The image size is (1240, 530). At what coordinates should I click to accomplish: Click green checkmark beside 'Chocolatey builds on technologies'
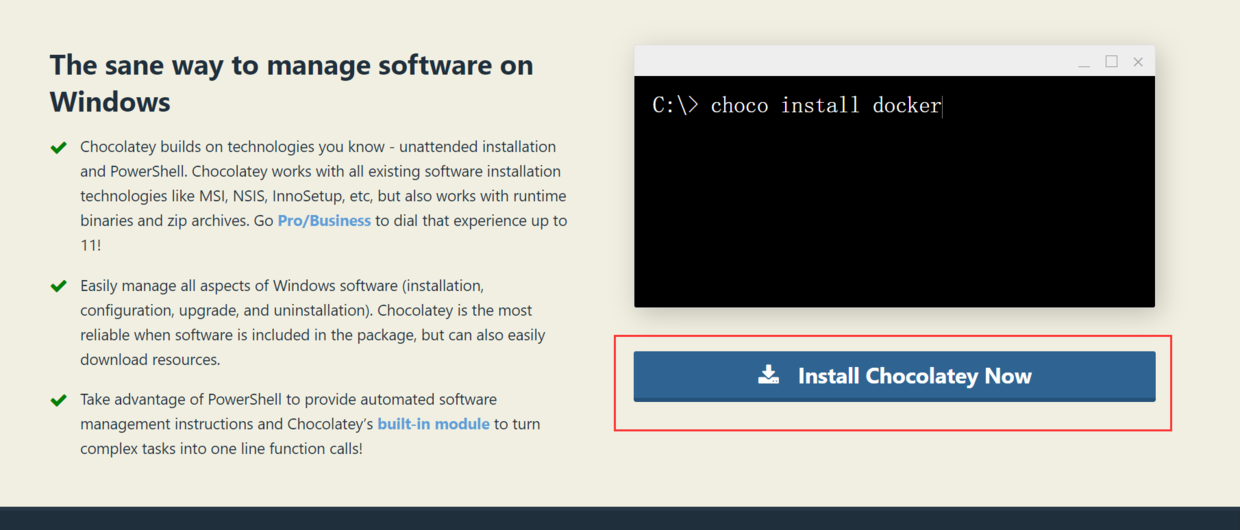59,148
